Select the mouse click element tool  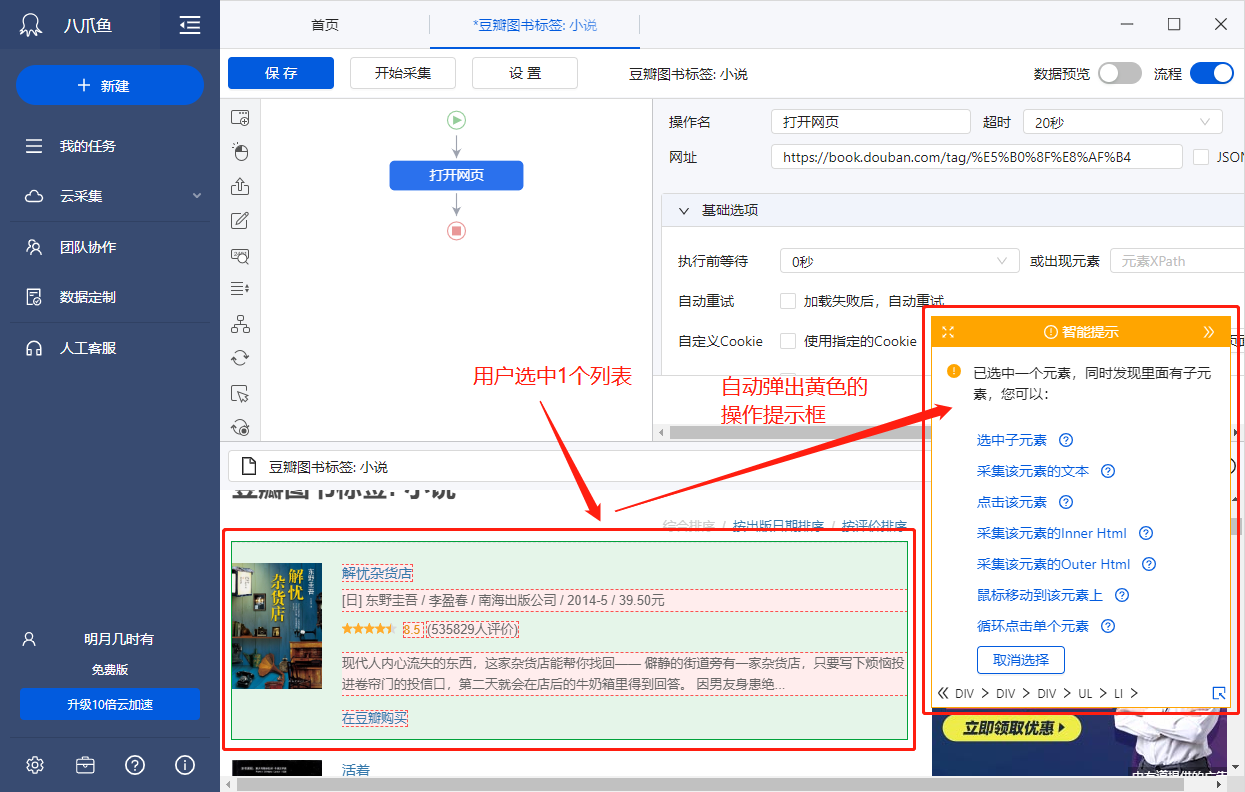[240, 152]
